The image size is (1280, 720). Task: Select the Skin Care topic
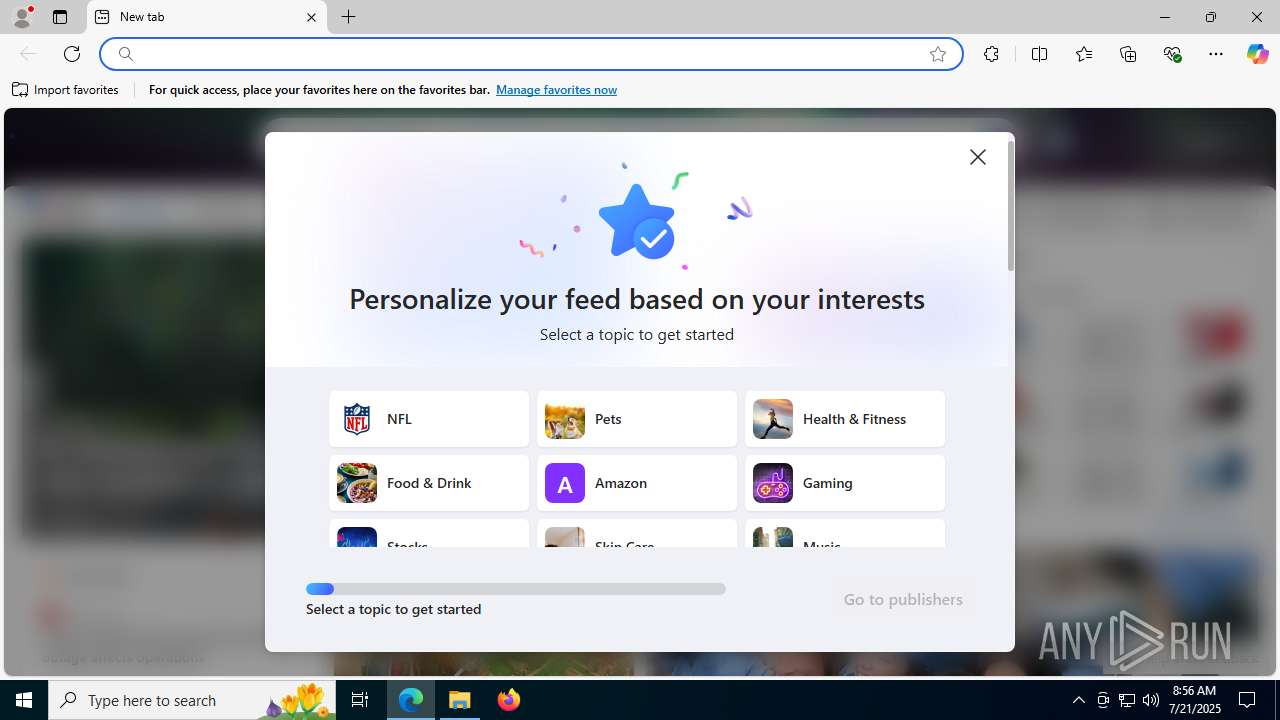point(637,534)
